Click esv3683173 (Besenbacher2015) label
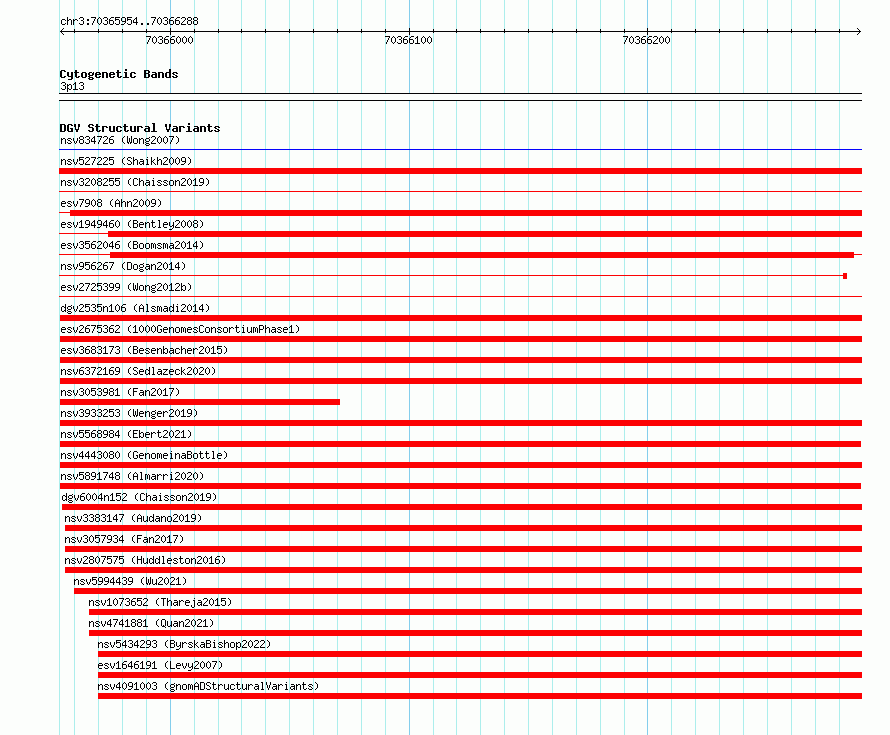Screen dimensions: 890x735 (x=144, y=350)
